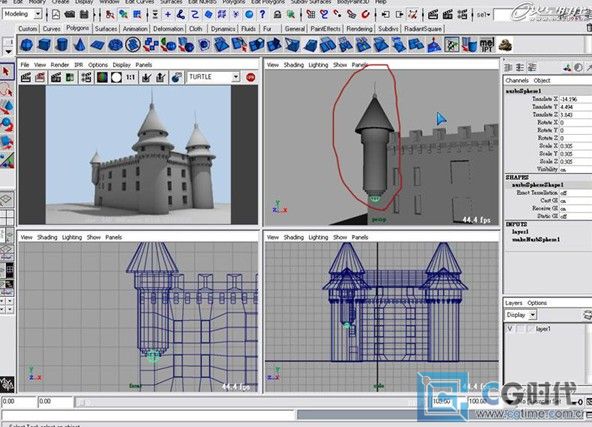This screenshot has width=592, height=427.
Task: Open Panels menu of bottom-right viewport
Action: pyautogui.click(x=359, y=237)
